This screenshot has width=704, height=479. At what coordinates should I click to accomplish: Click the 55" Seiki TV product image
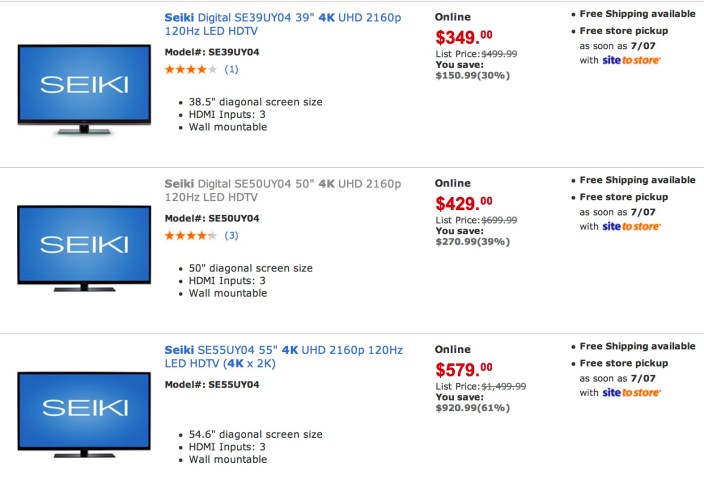point(85,410)
